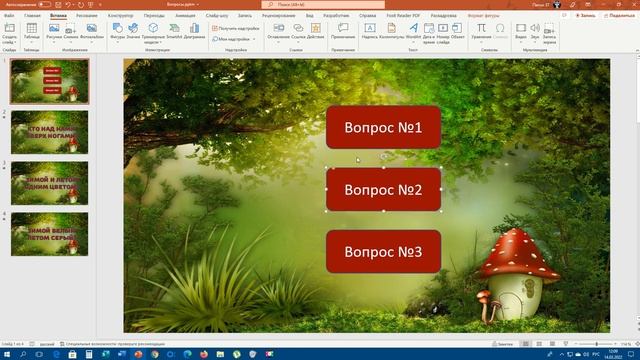The width and height of the screenshot is (640, 360).
Task: Start slideshow from quick access toolbar
Action: (90, 4)
